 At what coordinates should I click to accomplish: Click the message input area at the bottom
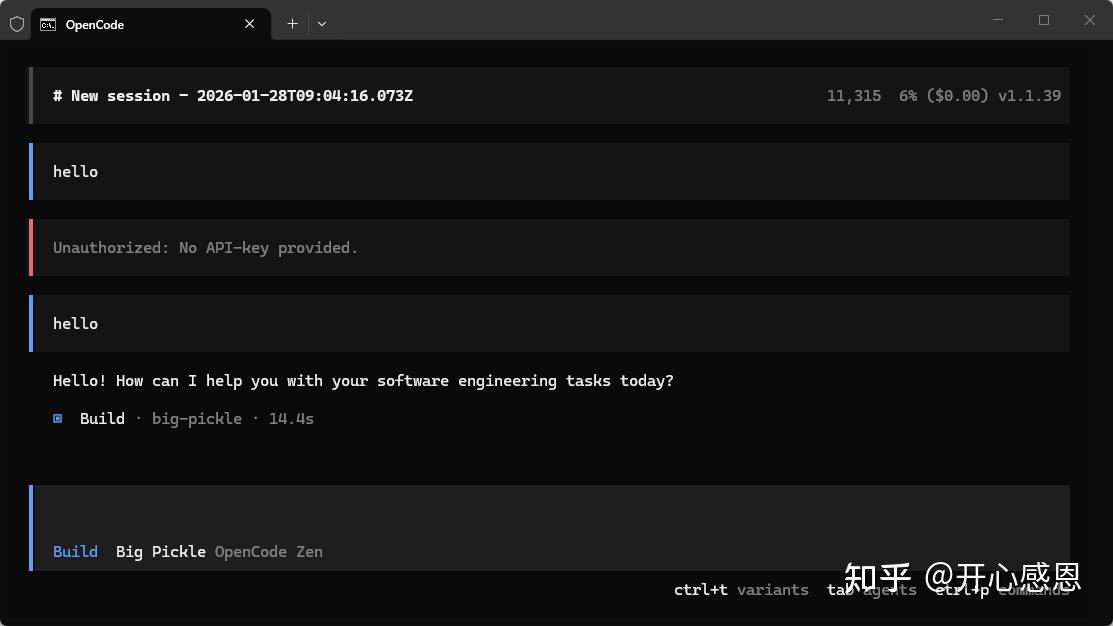click(x=550, y=515)
